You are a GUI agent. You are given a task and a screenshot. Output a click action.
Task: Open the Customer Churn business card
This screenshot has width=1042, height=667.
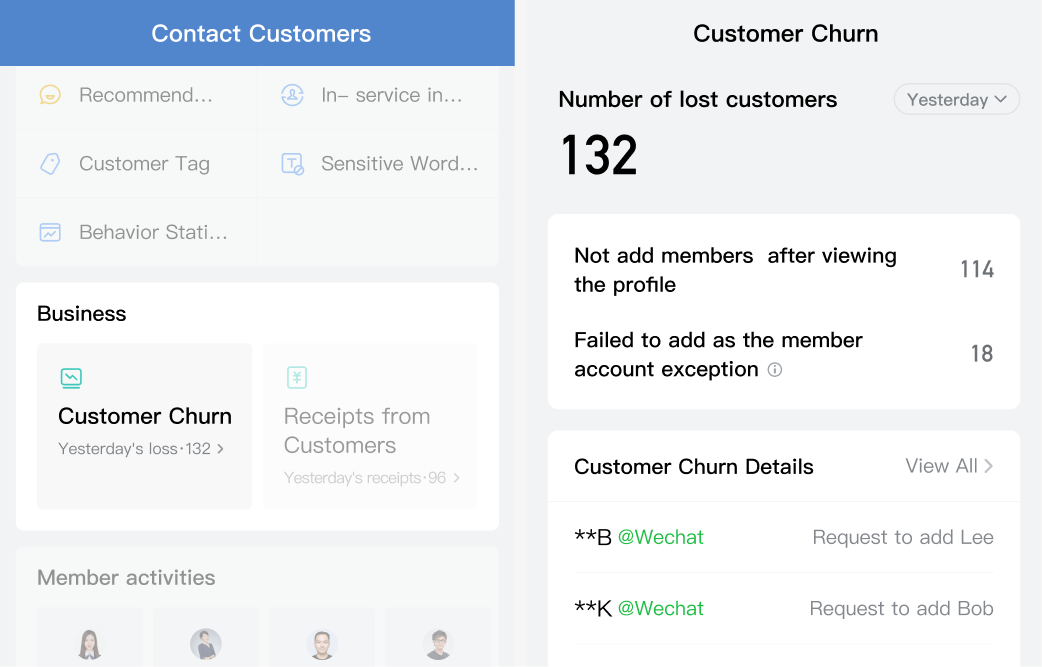[x=144, y=426]
